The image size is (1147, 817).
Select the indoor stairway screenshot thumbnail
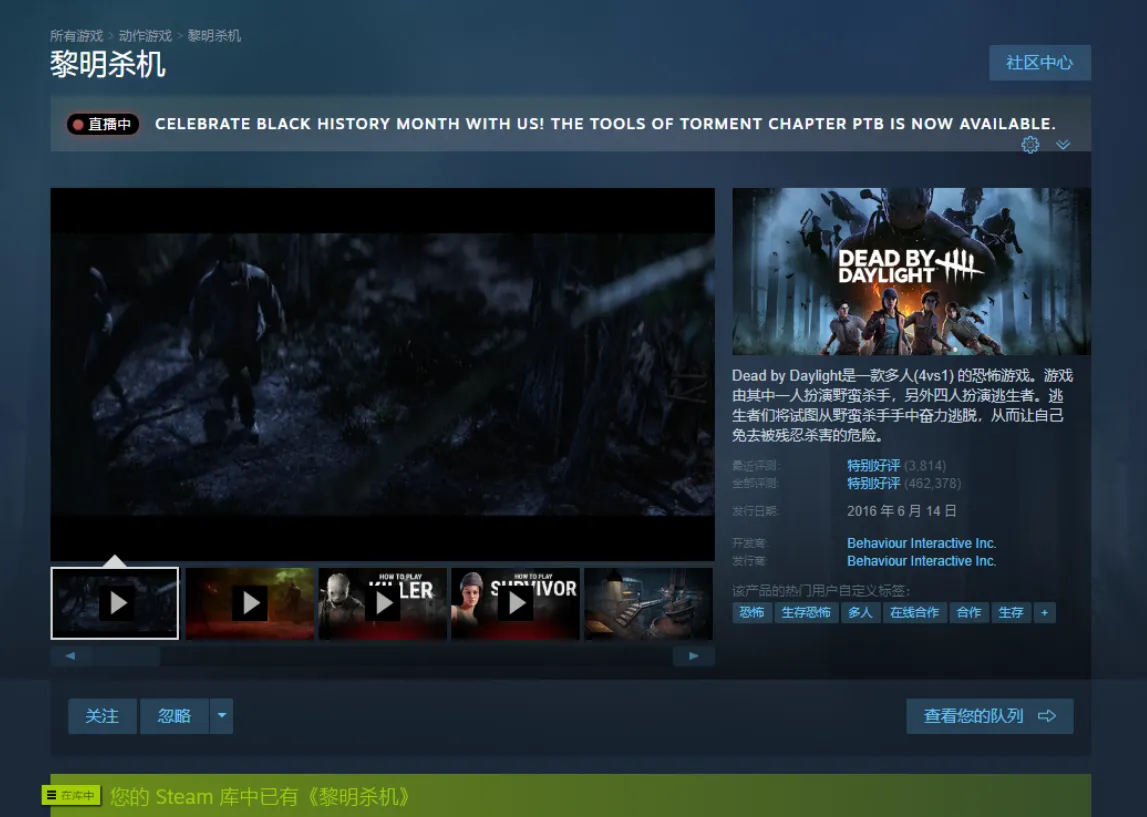(x=648, y=603)
